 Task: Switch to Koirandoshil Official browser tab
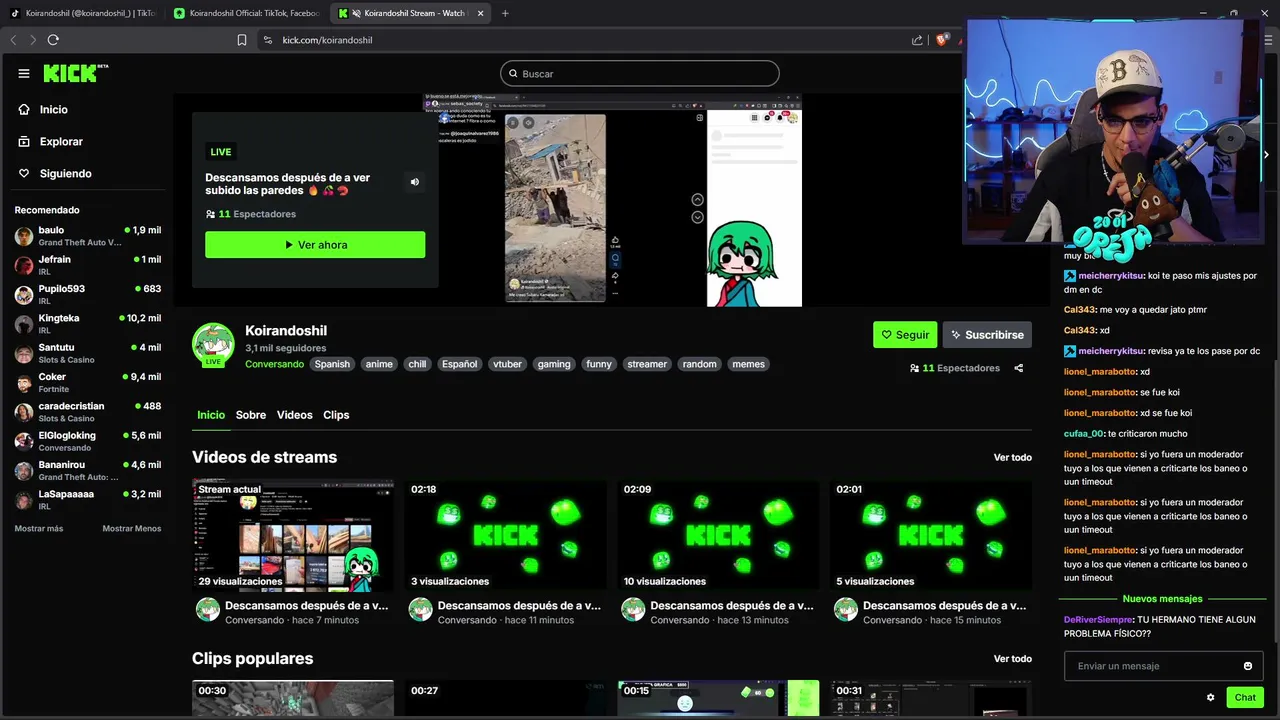point(247,13)
